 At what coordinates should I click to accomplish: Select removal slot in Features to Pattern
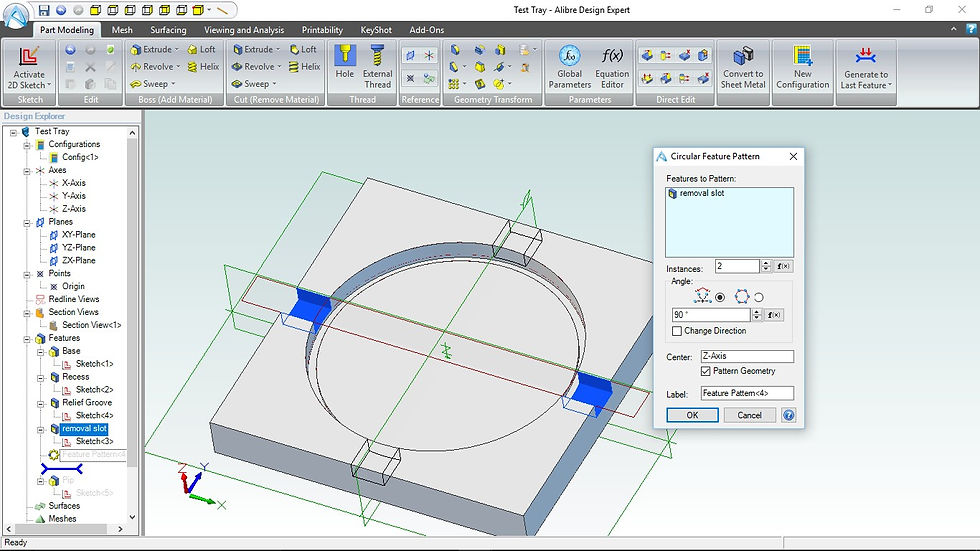tap(702, 193)
